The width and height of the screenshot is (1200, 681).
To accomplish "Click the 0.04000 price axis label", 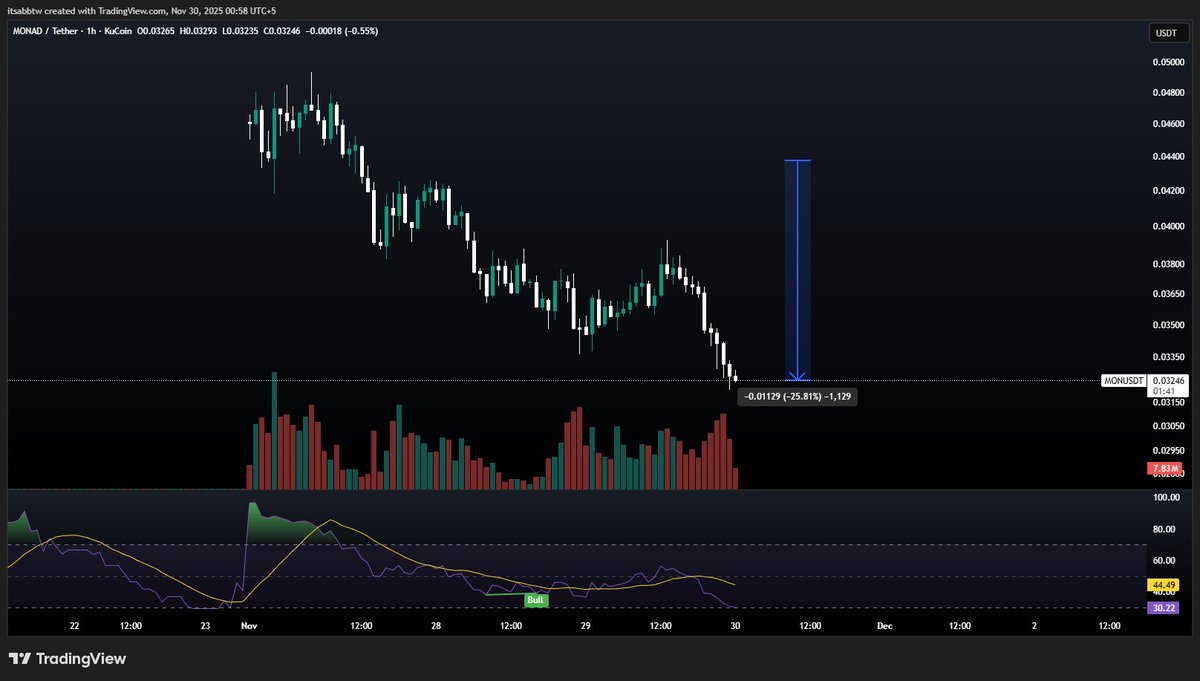I will tap(1169, 227).
